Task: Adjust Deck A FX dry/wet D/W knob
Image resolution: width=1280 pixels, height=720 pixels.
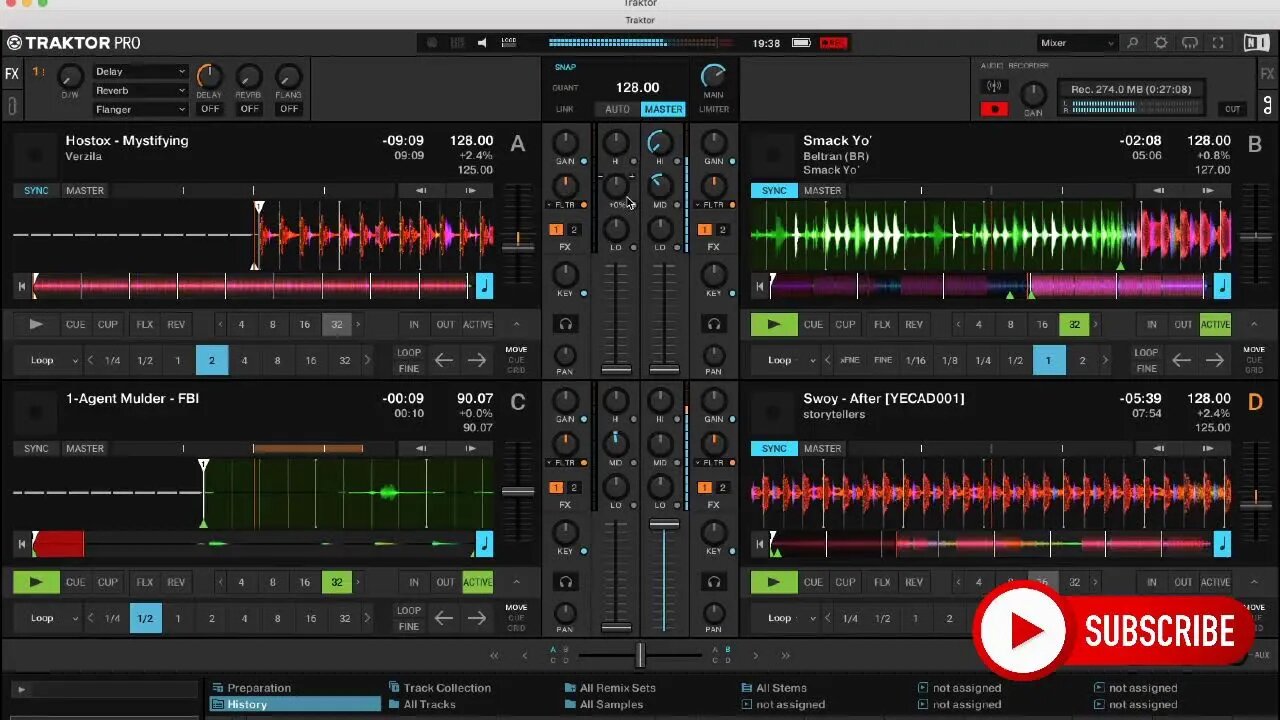Action: (x=70, y=77)
